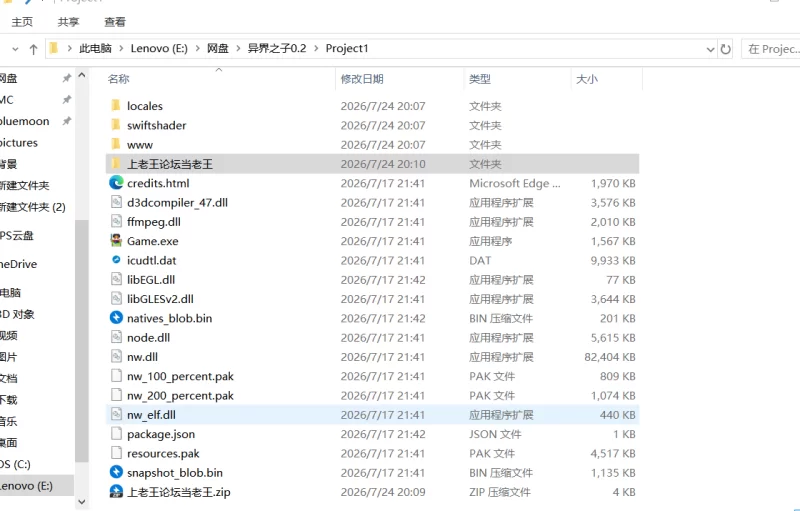This screenshot has width=800, height=511.
Task: Sort files by 大小 column
Action: (587, 79)
